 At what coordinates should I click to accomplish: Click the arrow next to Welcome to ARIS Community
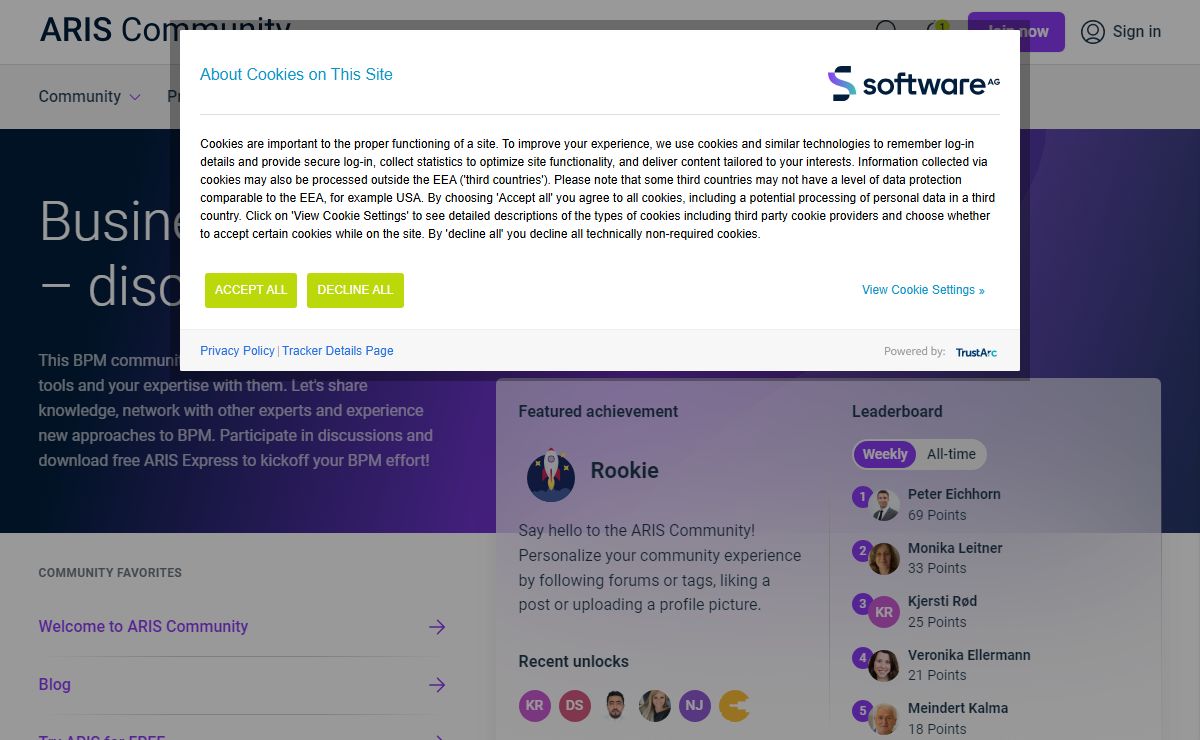(x=437, y=627)
